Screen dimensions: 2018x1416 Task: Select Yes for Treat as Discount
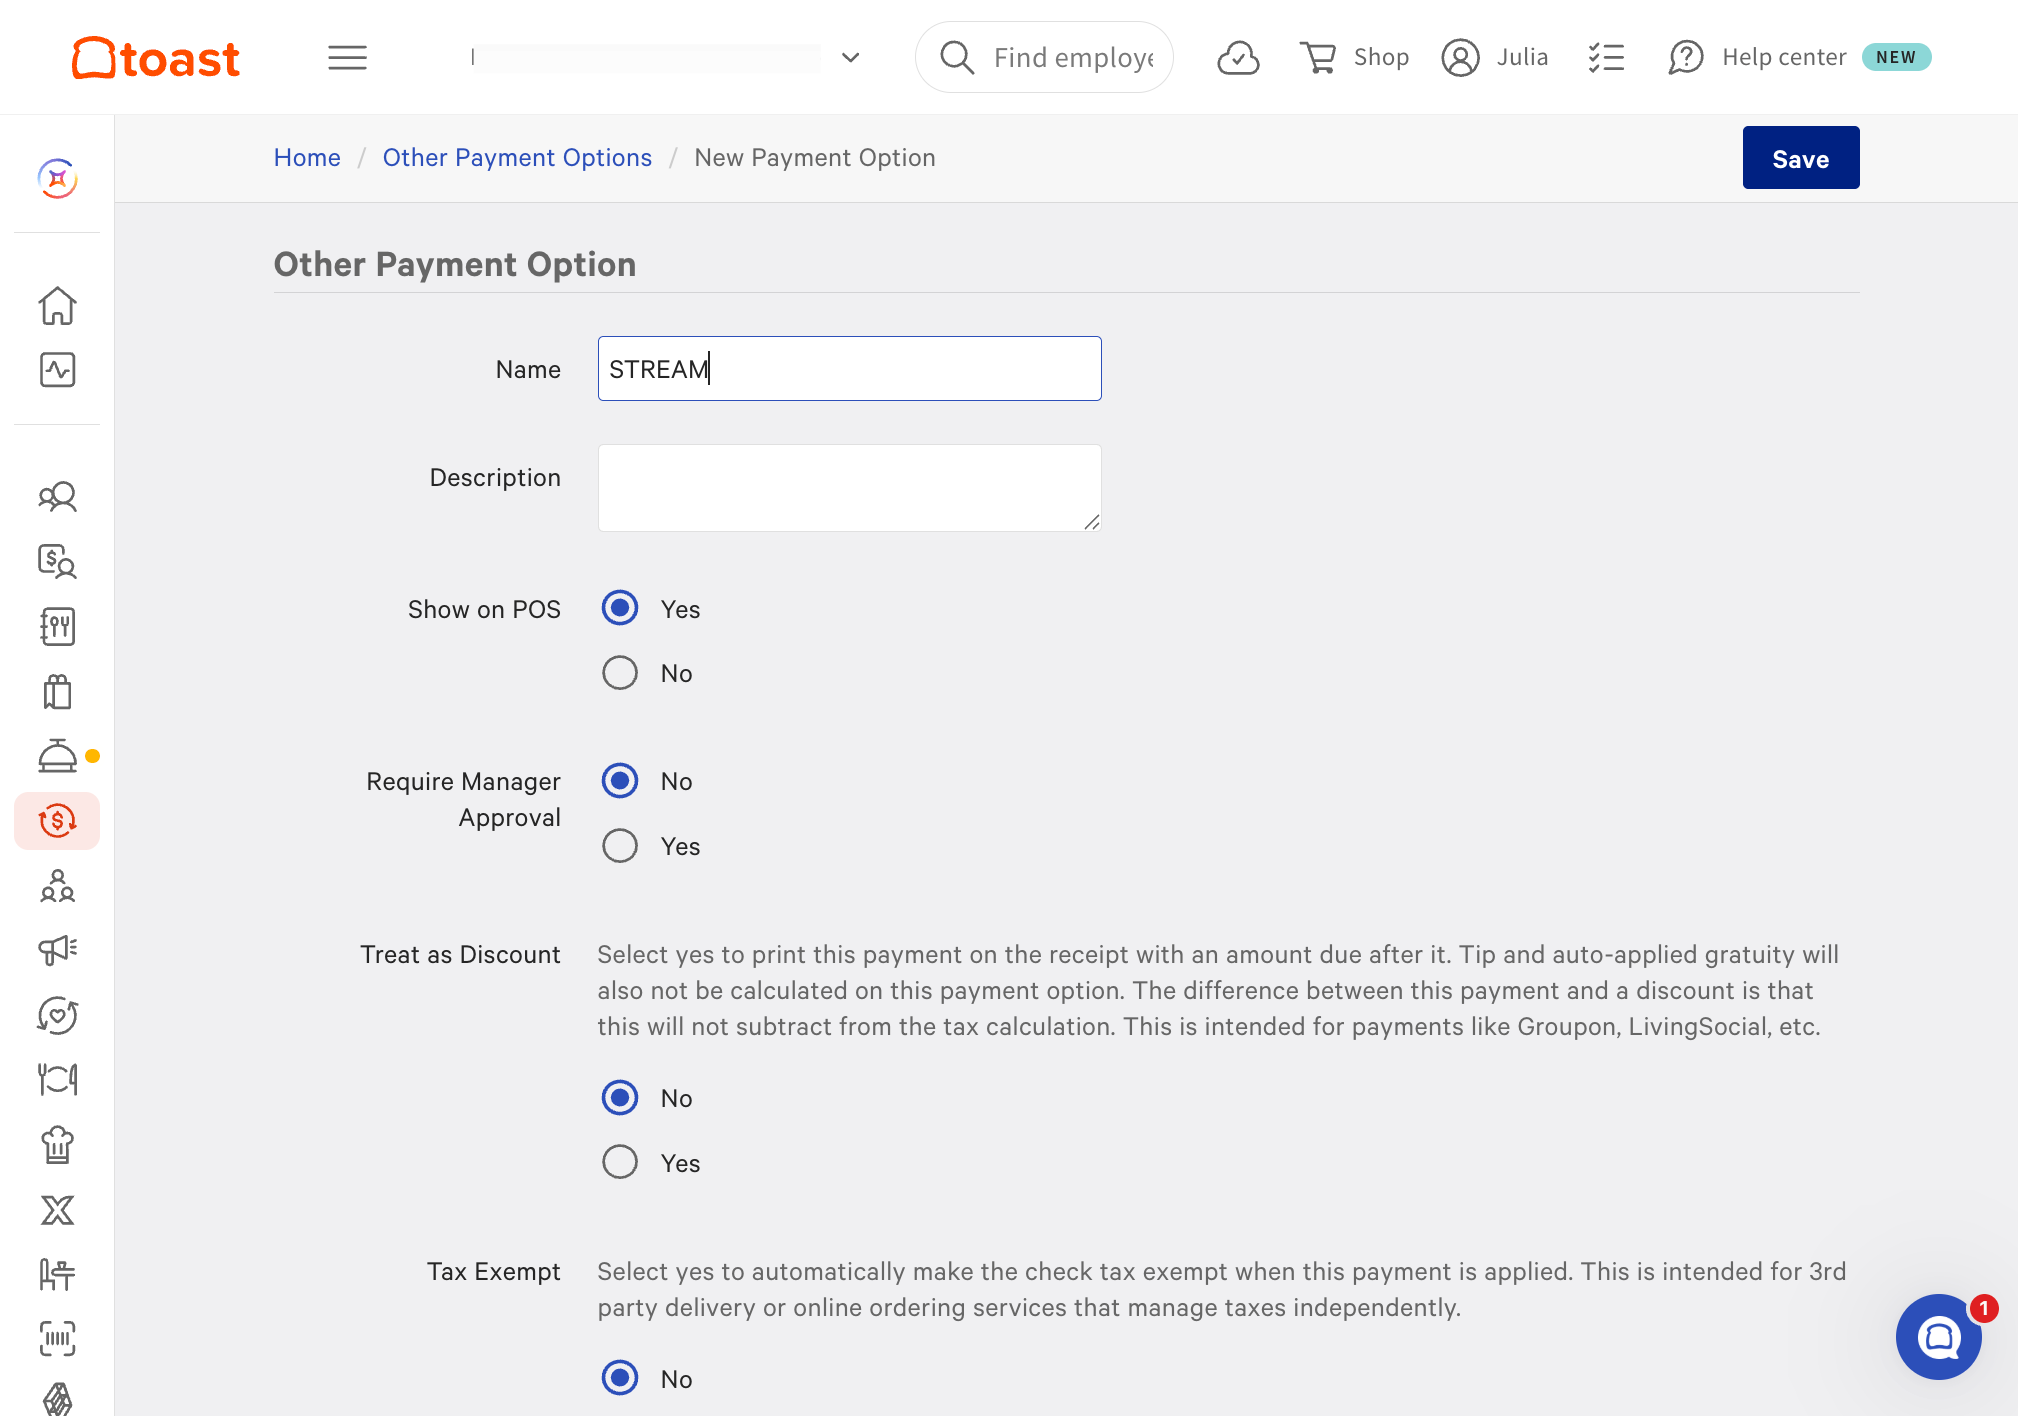coord(620,1162)
